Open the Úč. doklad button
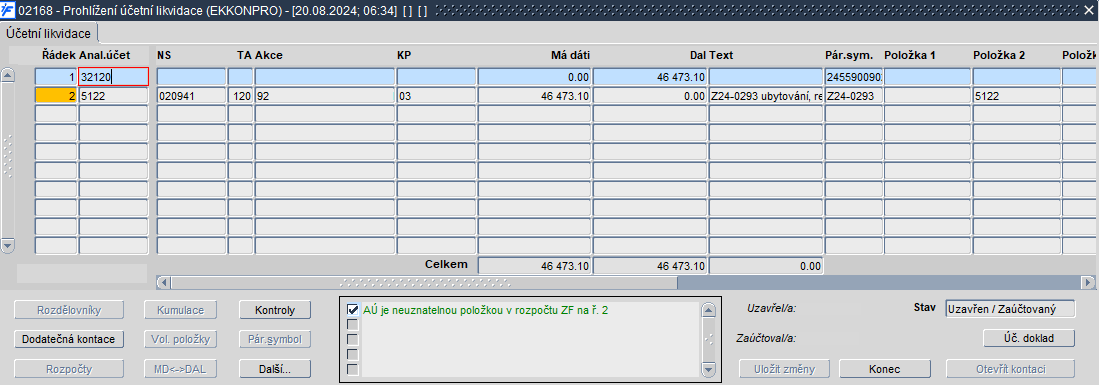The width and height of the screenshot is (1099, 385). (1028, 338)
